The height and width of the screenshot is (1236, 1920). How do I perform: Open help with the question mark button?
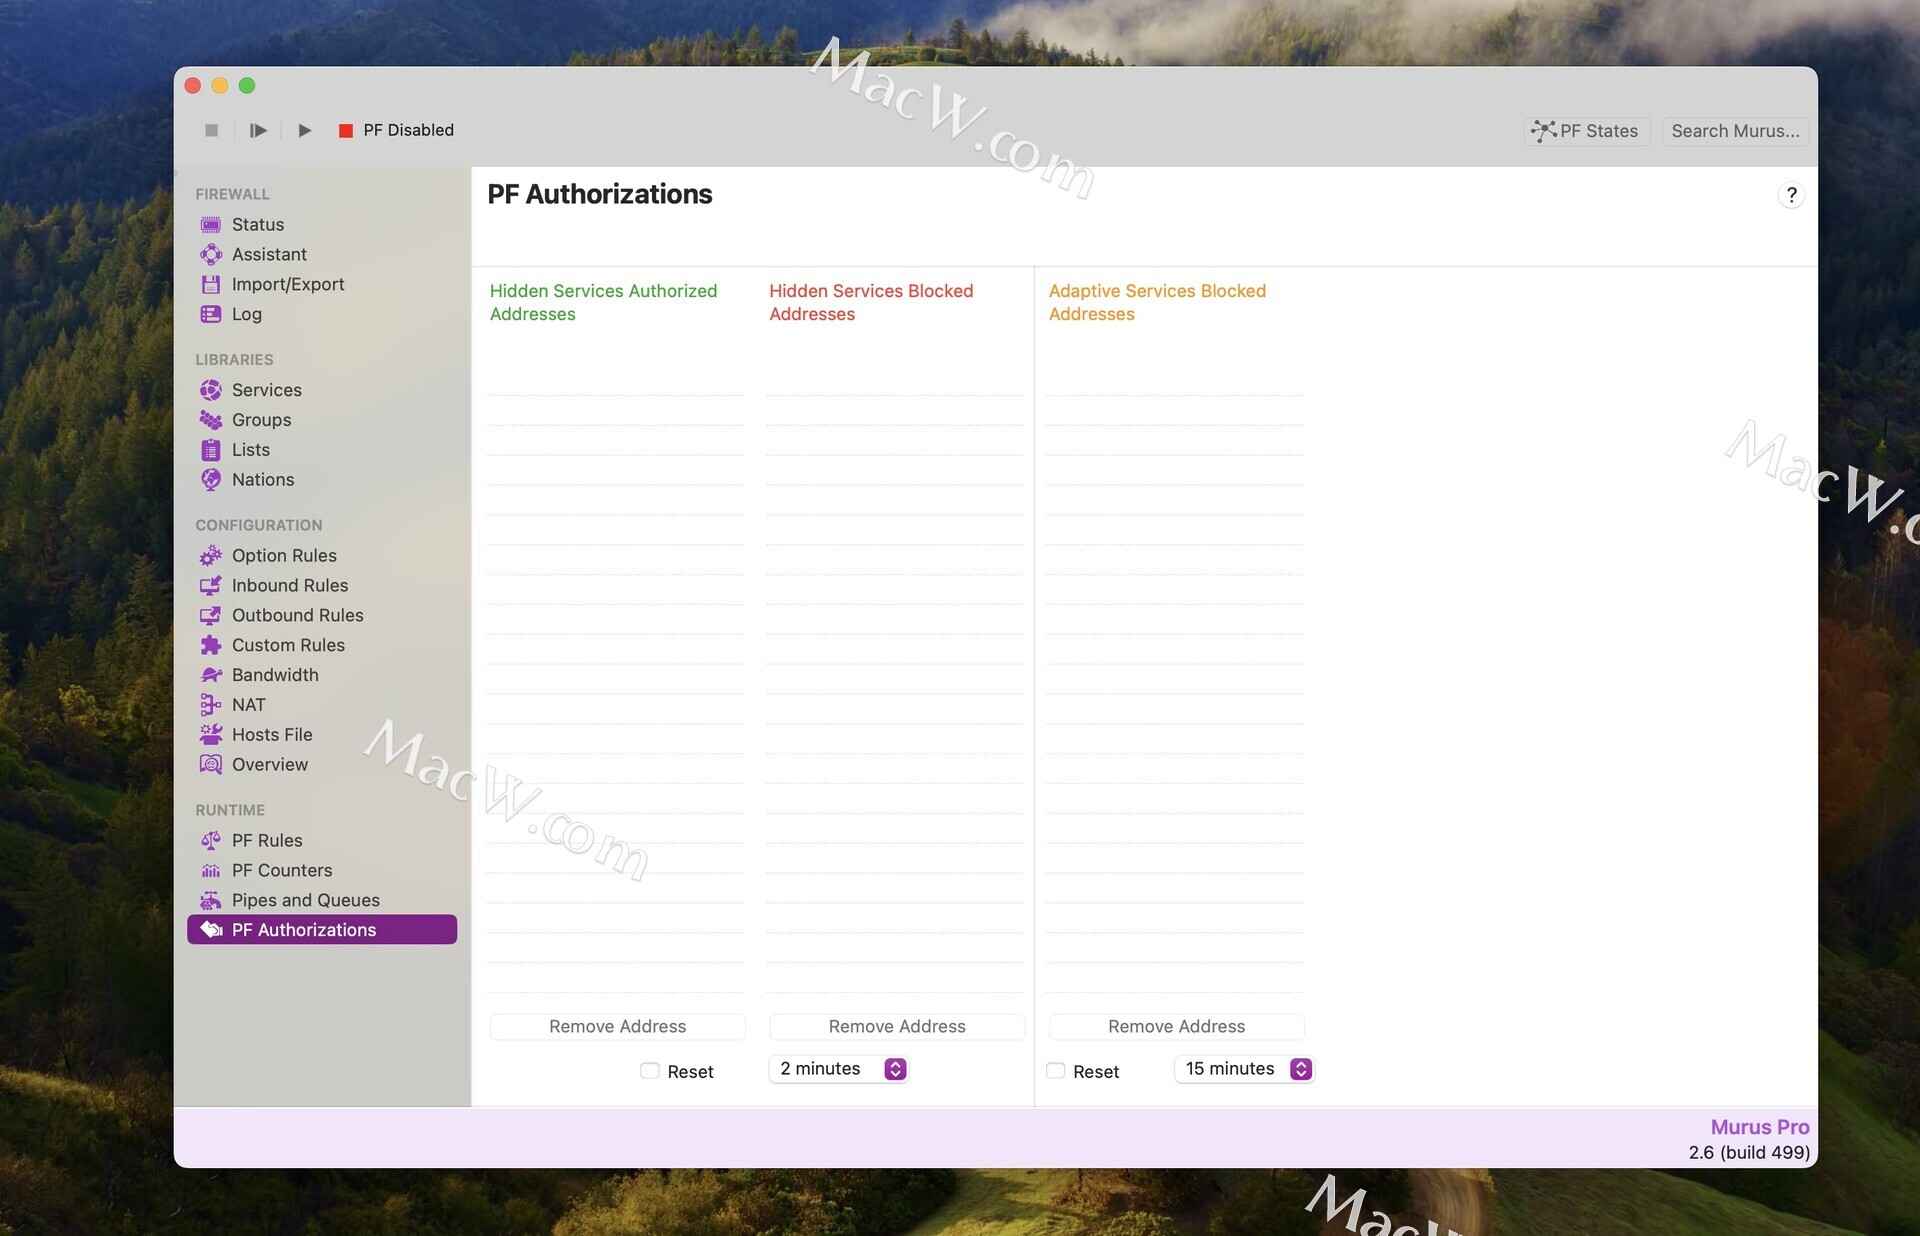pyautogui.click(x=1791, y=195)
